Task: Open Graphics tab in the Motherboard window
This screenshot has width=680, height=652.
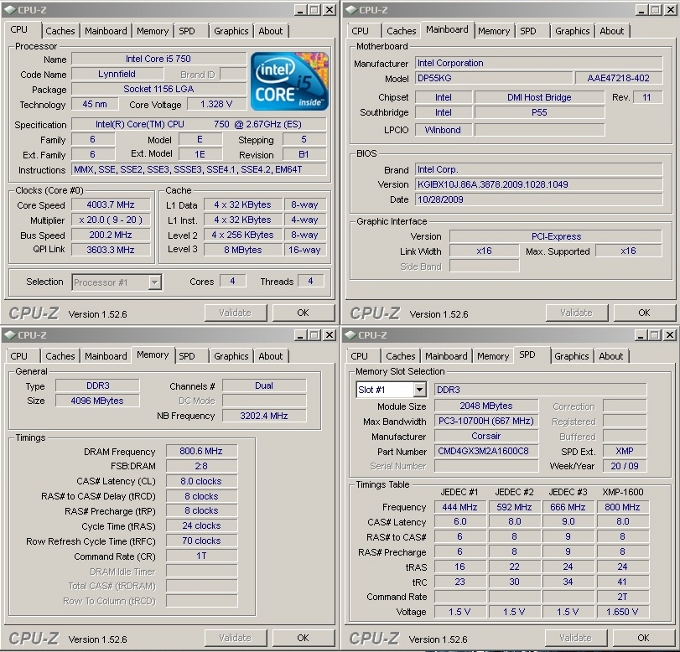Action: coord(572,31)
